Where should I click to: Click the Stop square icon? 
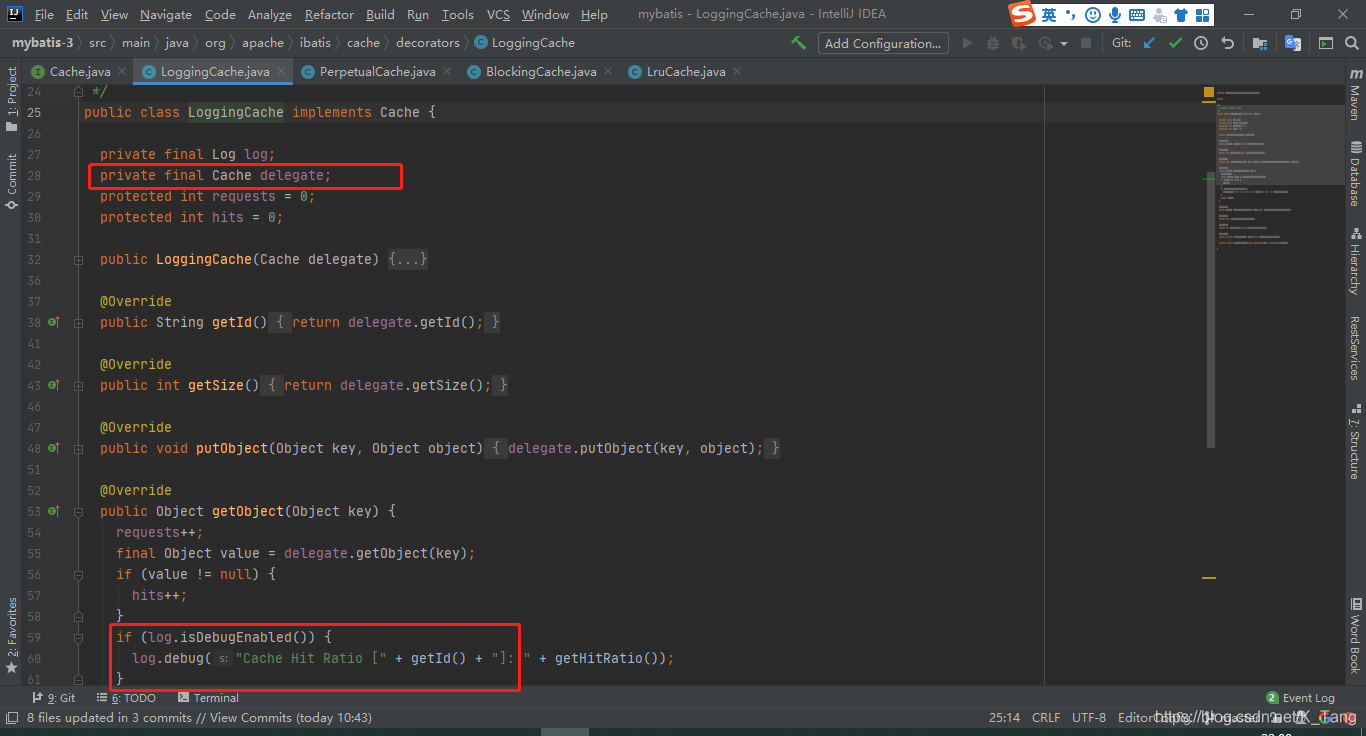[1088, 43]
